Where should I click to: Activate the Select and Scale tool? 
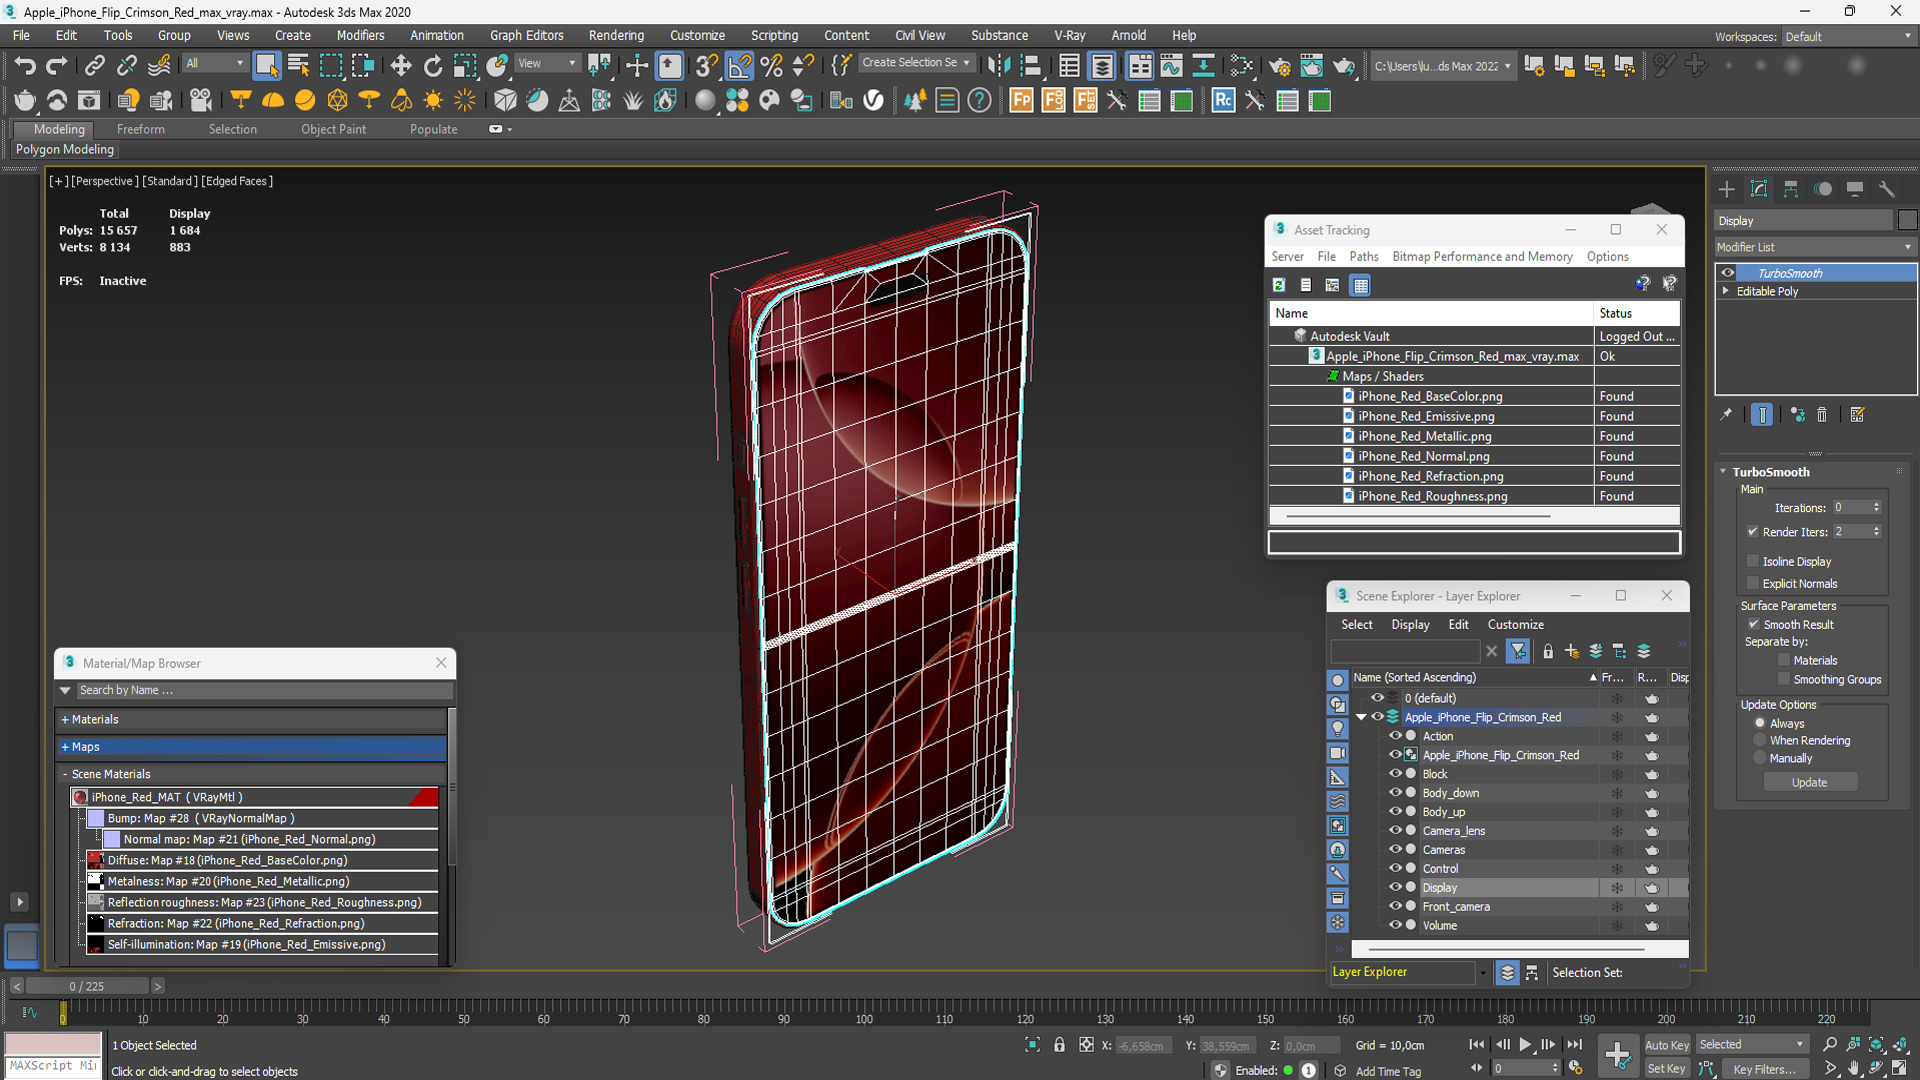[x=465, y=66]
